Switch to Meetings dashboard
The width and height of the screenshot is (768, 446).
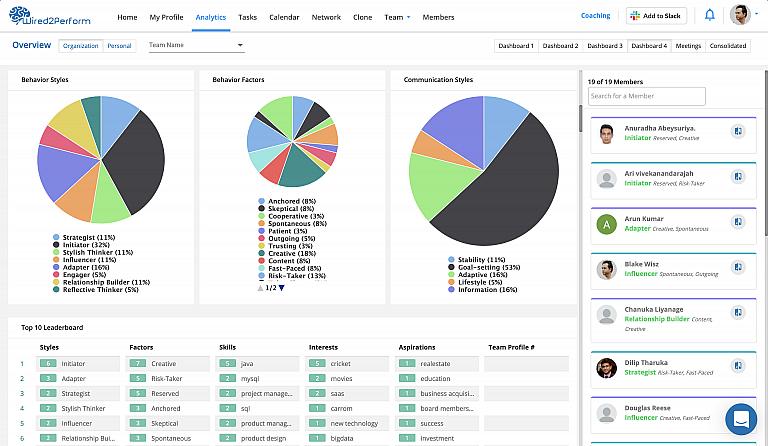pos(688,46)
